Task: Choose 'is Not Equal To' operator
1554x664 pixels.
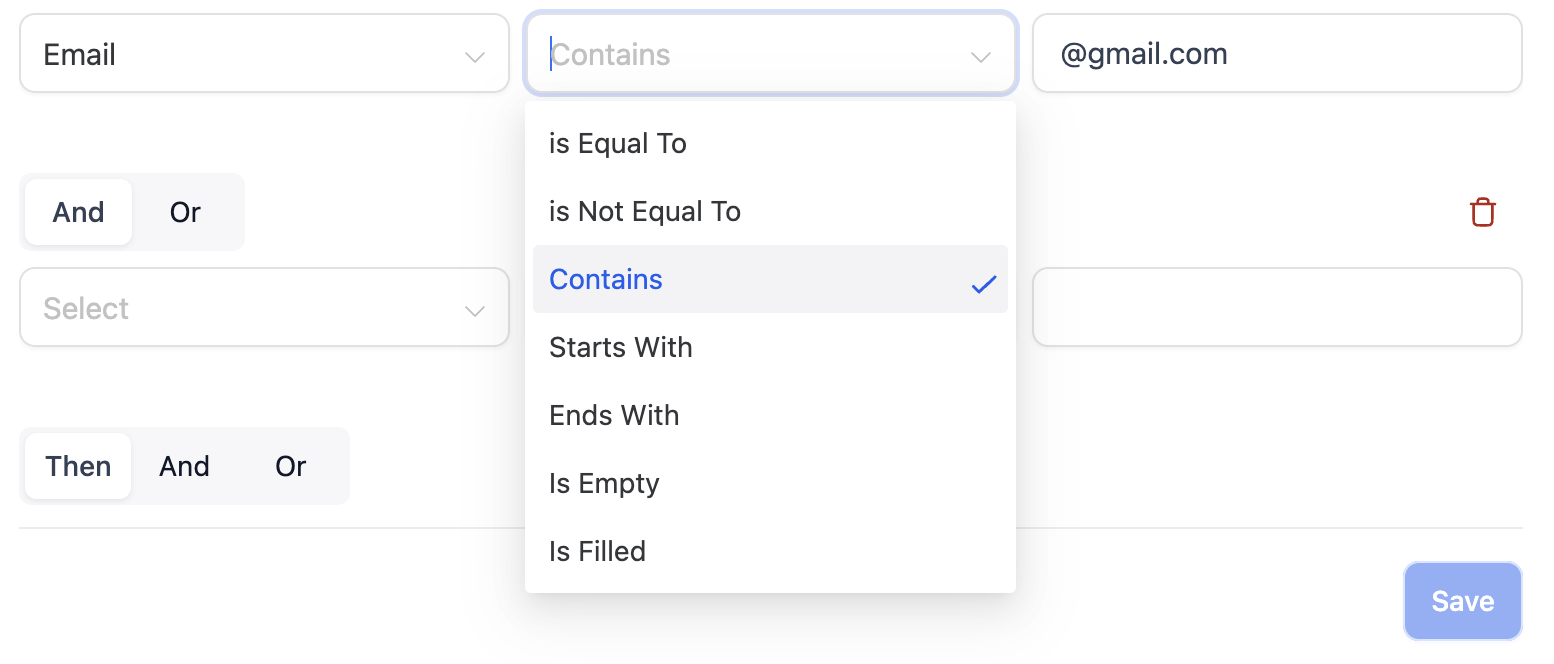Action: point(770,211)
